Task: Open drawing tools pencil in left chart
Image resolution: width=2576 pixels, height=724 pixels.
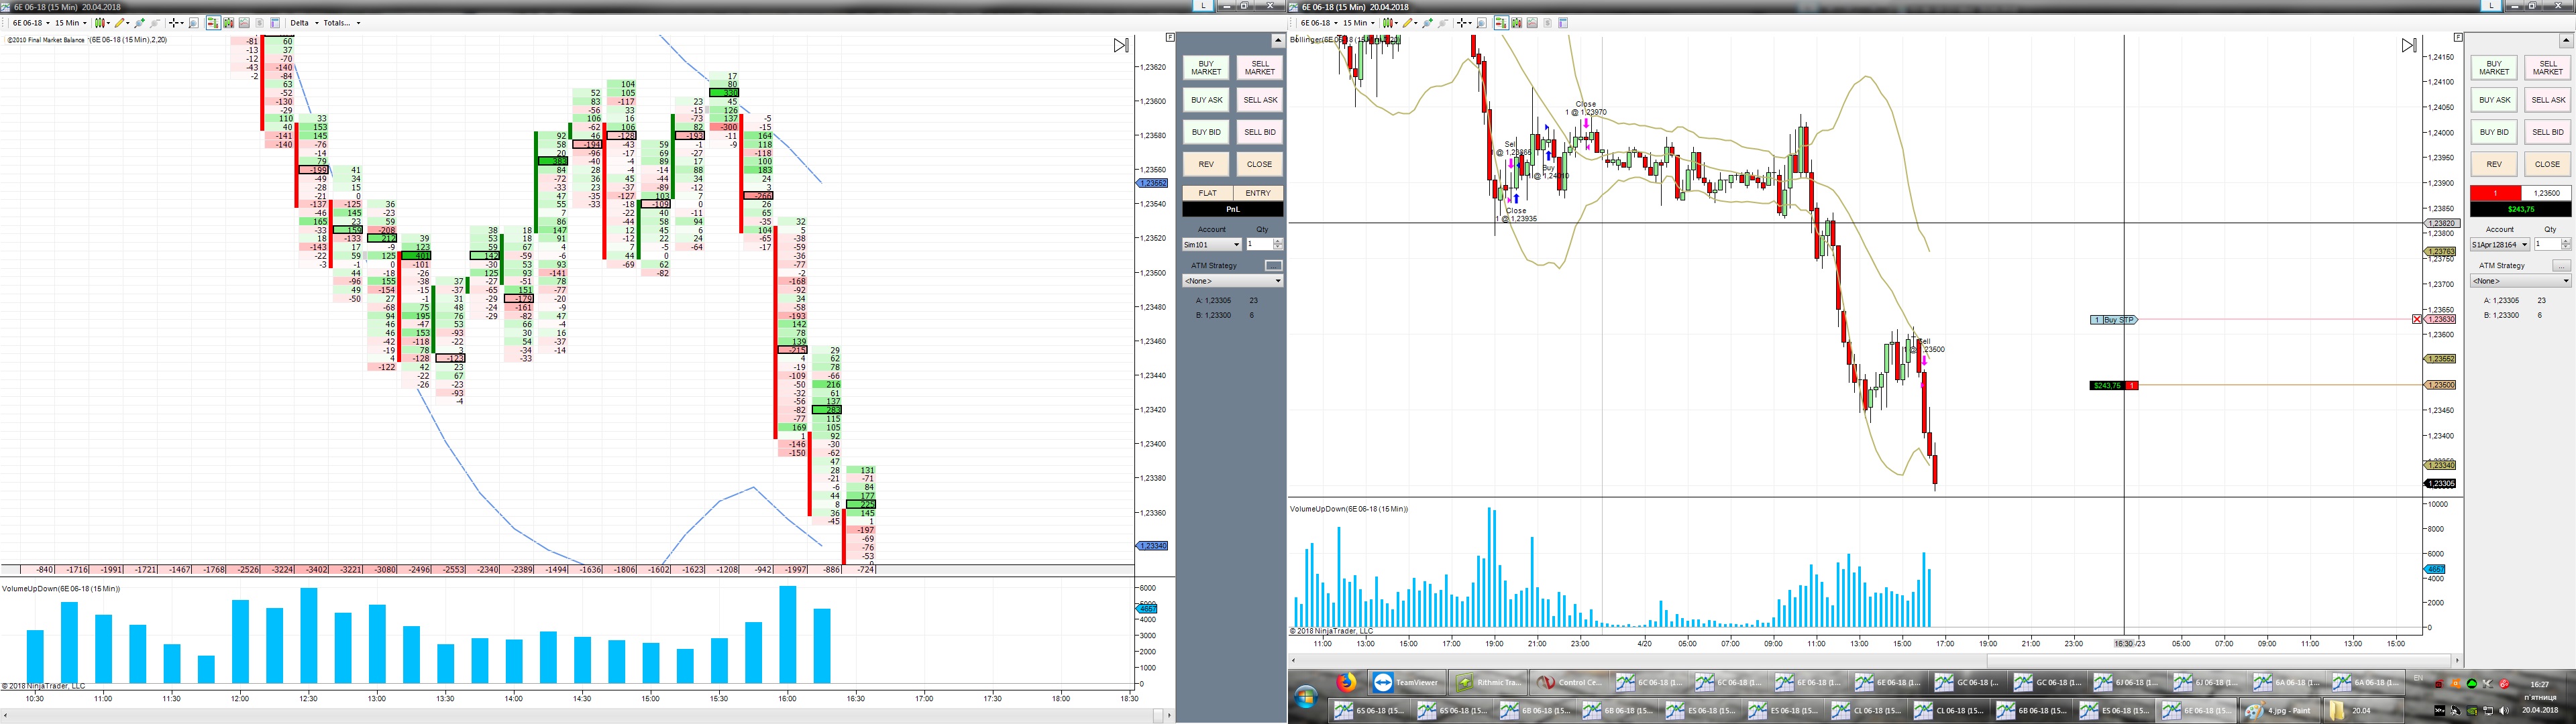Action: click(120, 22)
